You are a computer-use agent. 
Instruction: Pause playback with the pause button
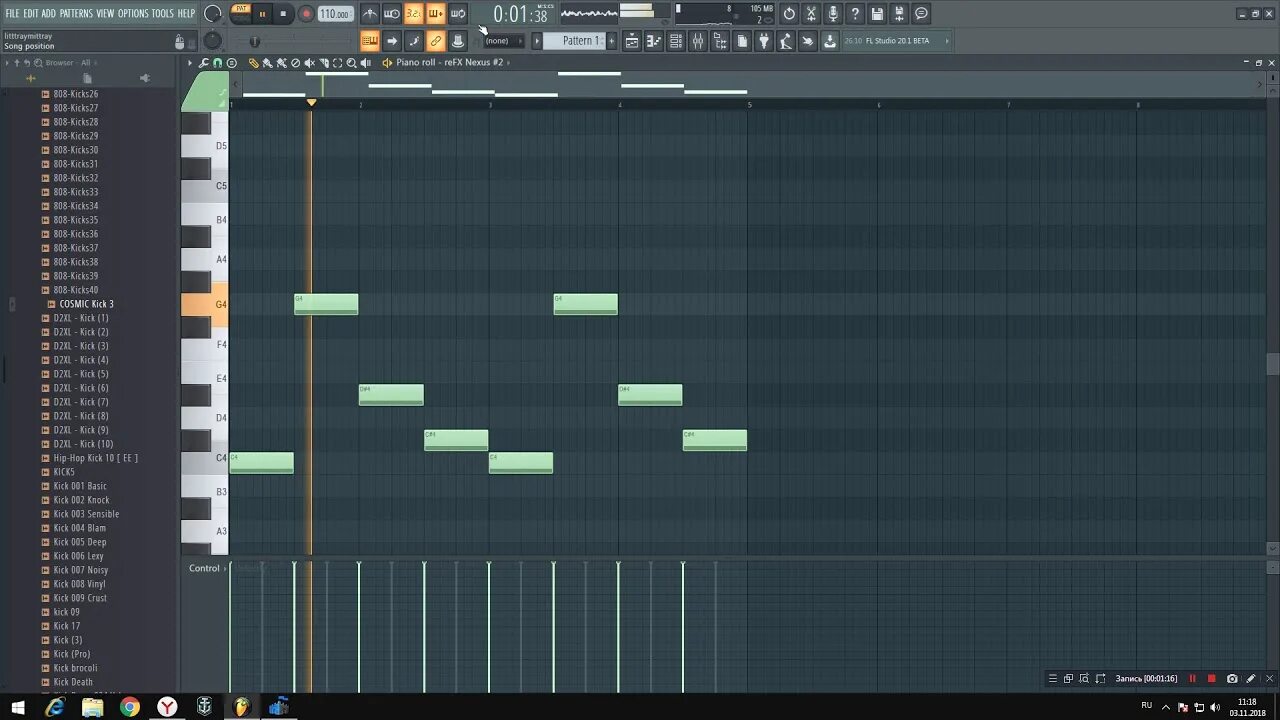click(262, 14)
